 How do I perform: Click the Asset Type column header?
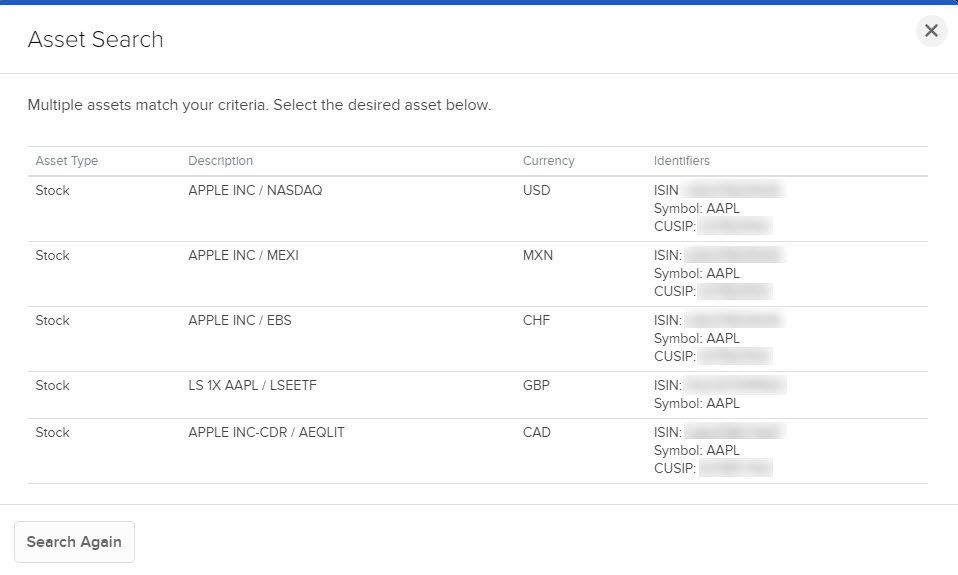pos(67,161)
